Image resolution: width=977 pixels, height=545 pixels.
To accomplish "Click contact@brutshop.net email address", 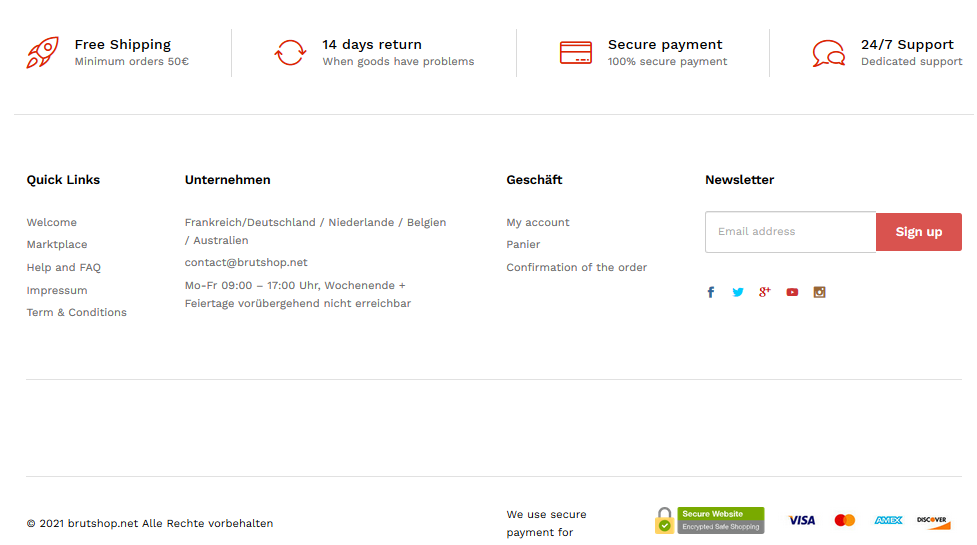I will coord(246,262).
